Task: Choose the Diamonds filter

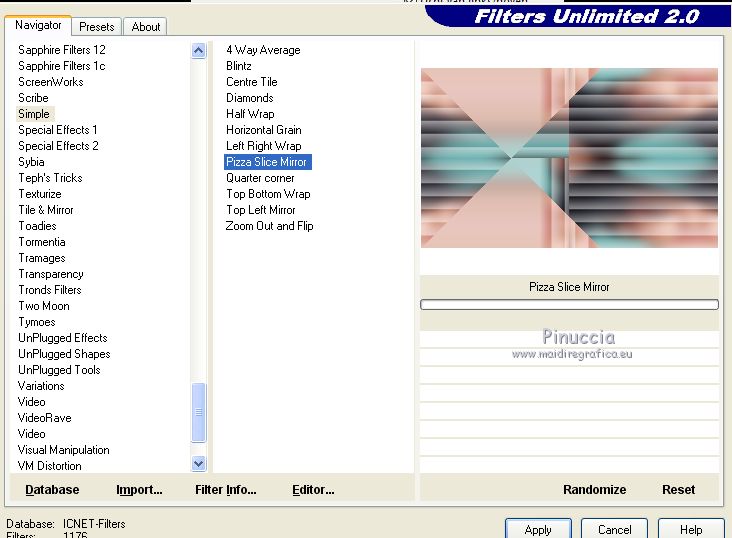Action: point(249,98)
